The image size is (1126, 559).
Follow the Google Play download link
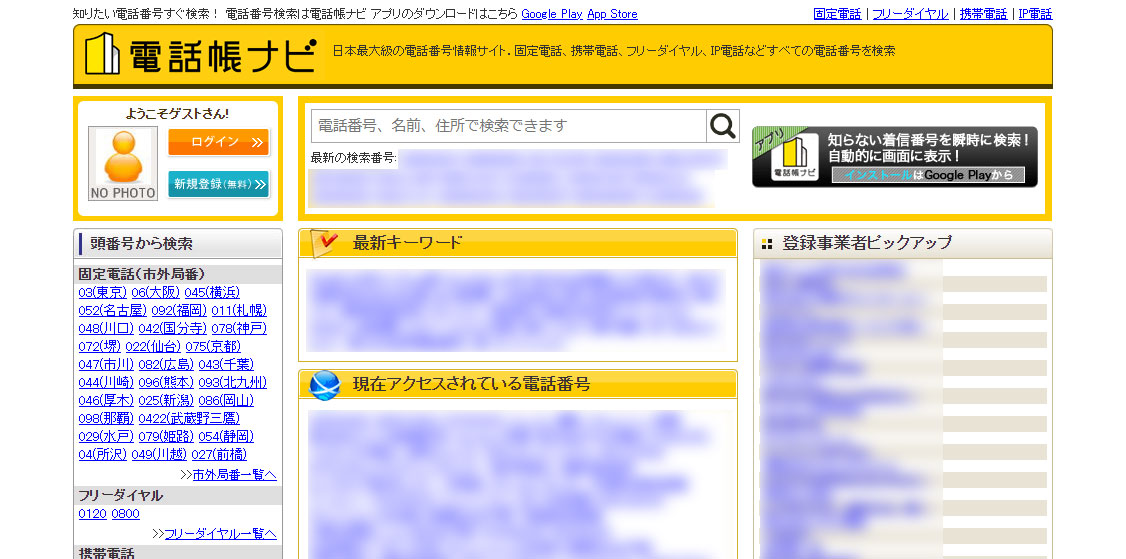tap(551, 14)
